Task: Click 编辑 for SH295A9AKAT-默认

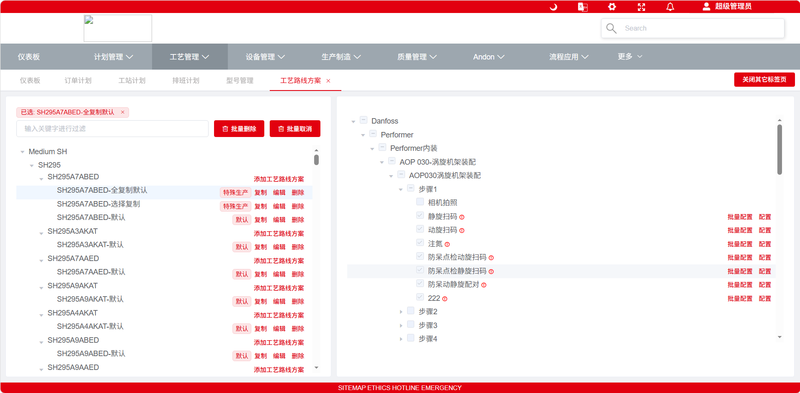Action: (279, 301)
